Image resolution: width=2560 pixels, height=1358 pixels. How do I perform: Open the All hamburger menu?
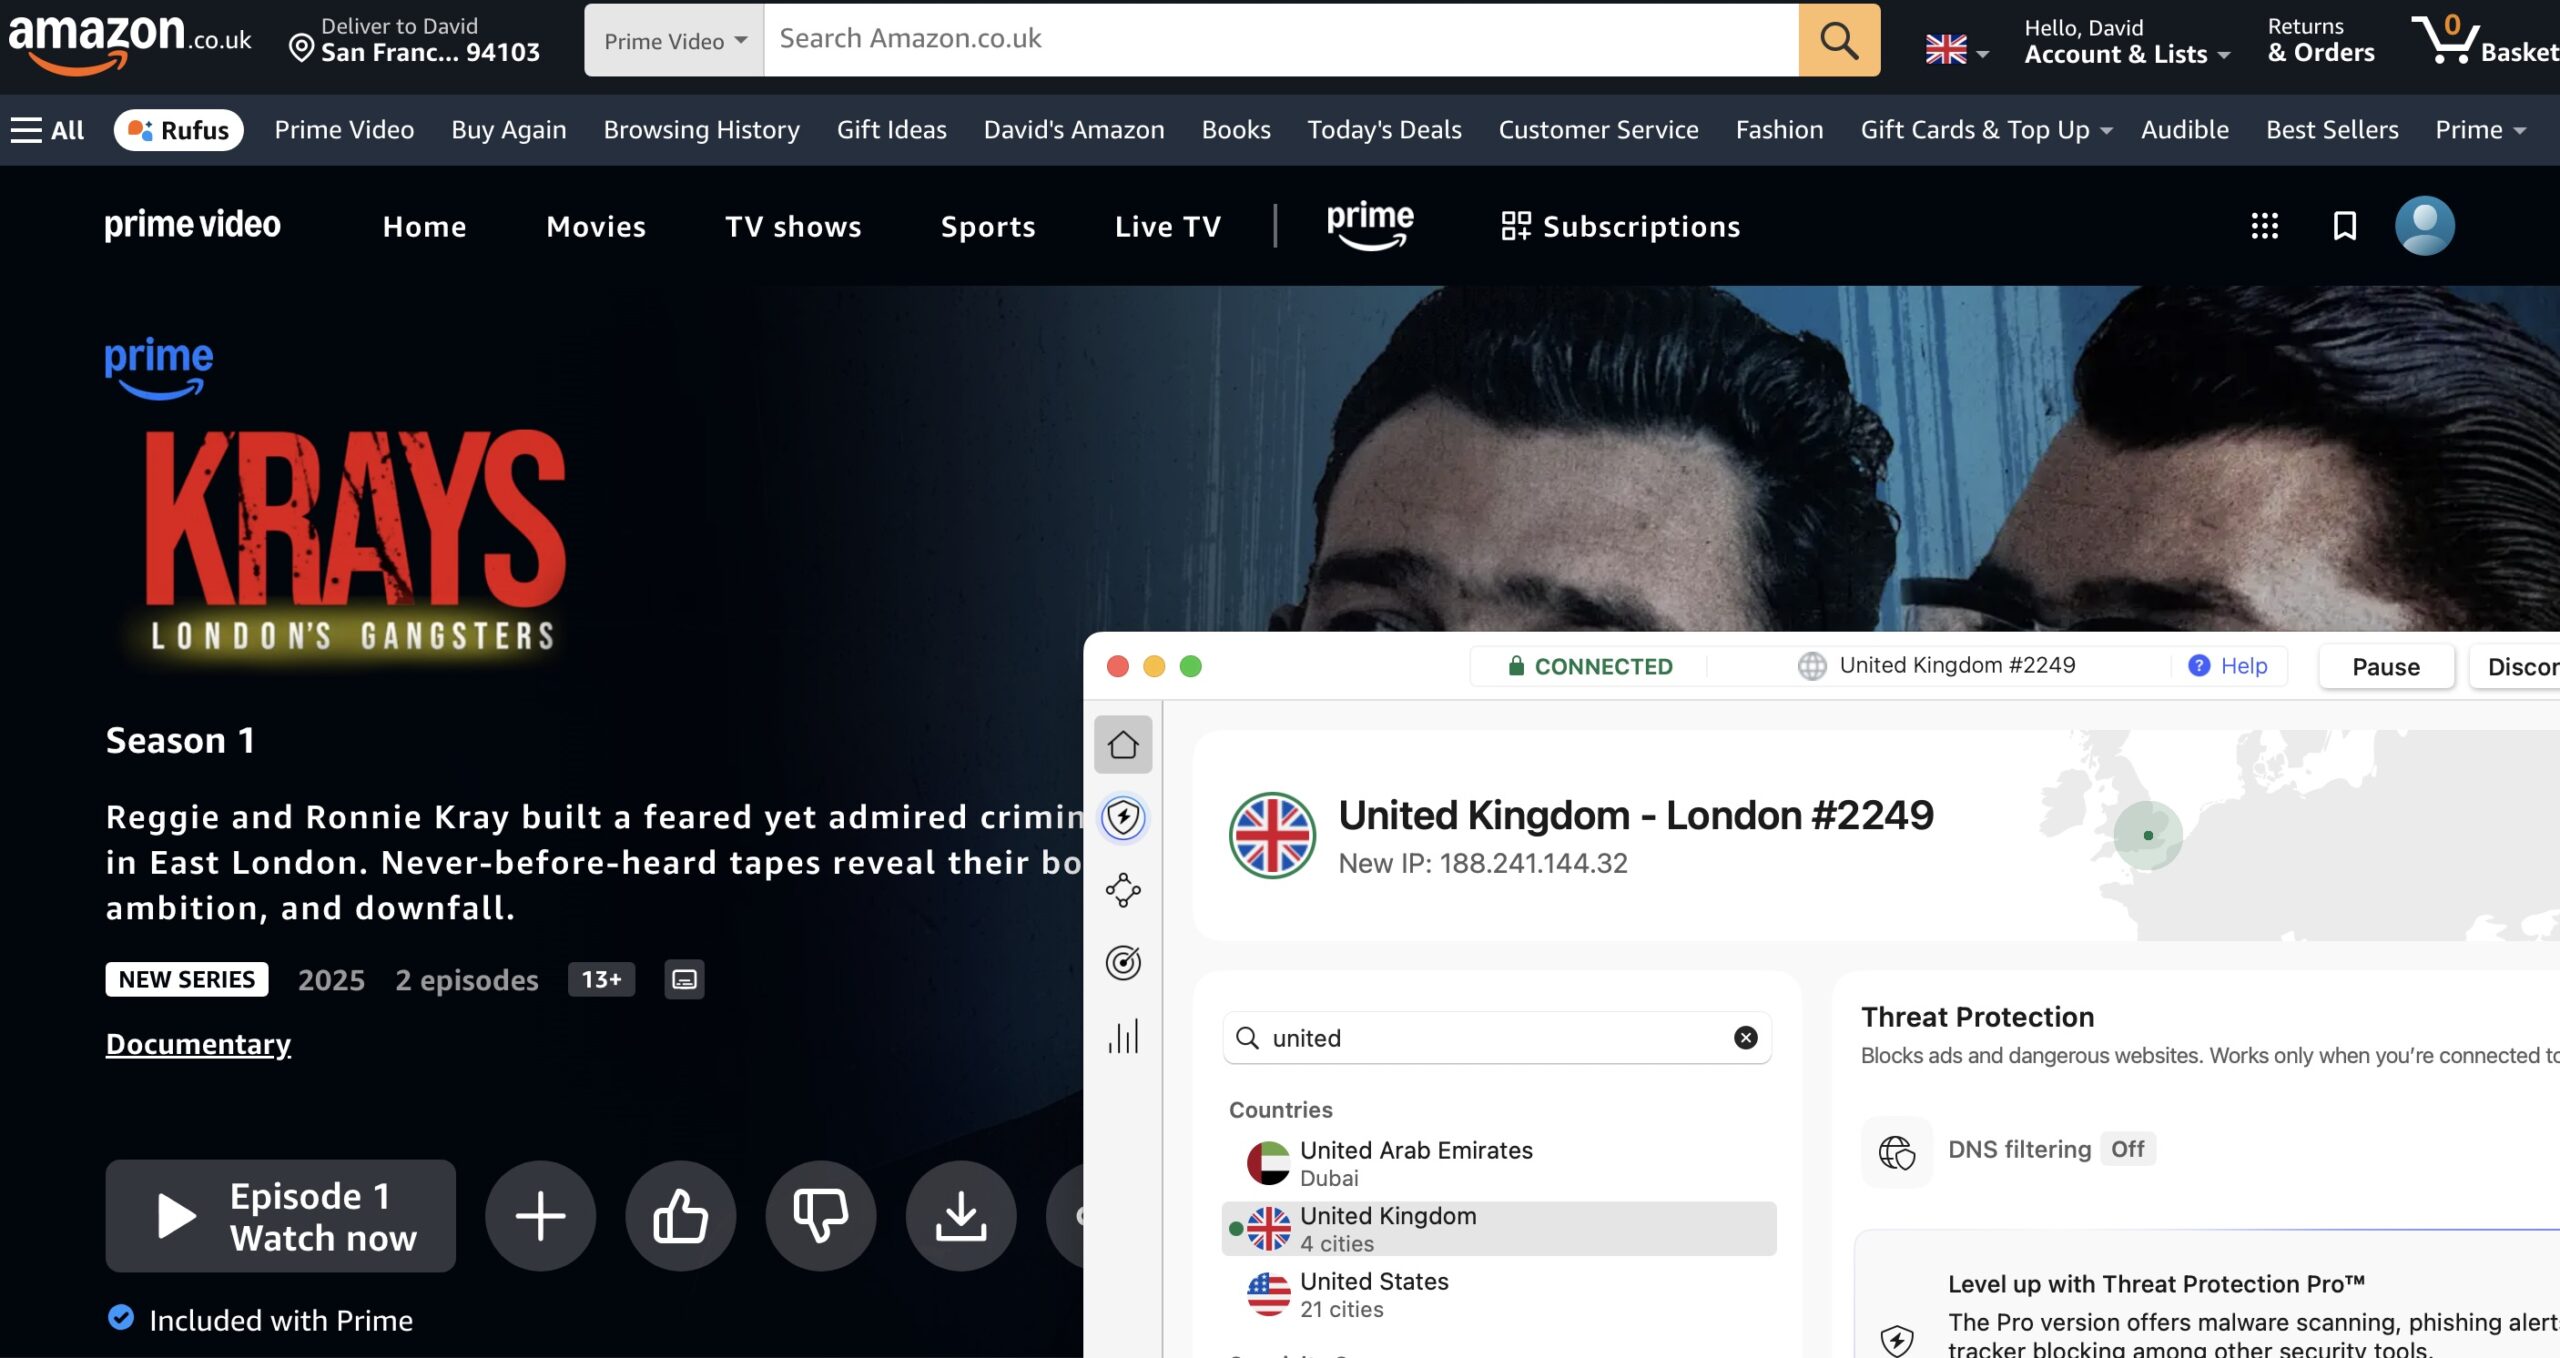47,130
